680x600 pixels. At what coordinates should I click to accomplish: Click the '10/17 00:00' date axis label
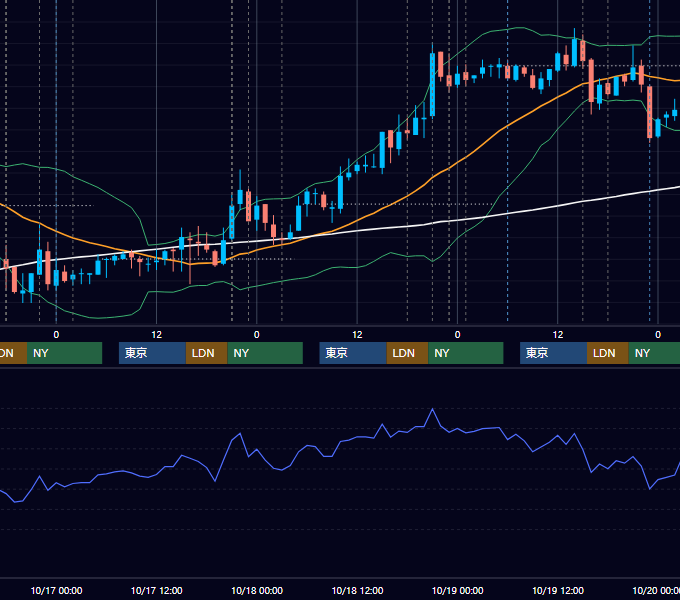pyautogui.click(x=56, y=590)
